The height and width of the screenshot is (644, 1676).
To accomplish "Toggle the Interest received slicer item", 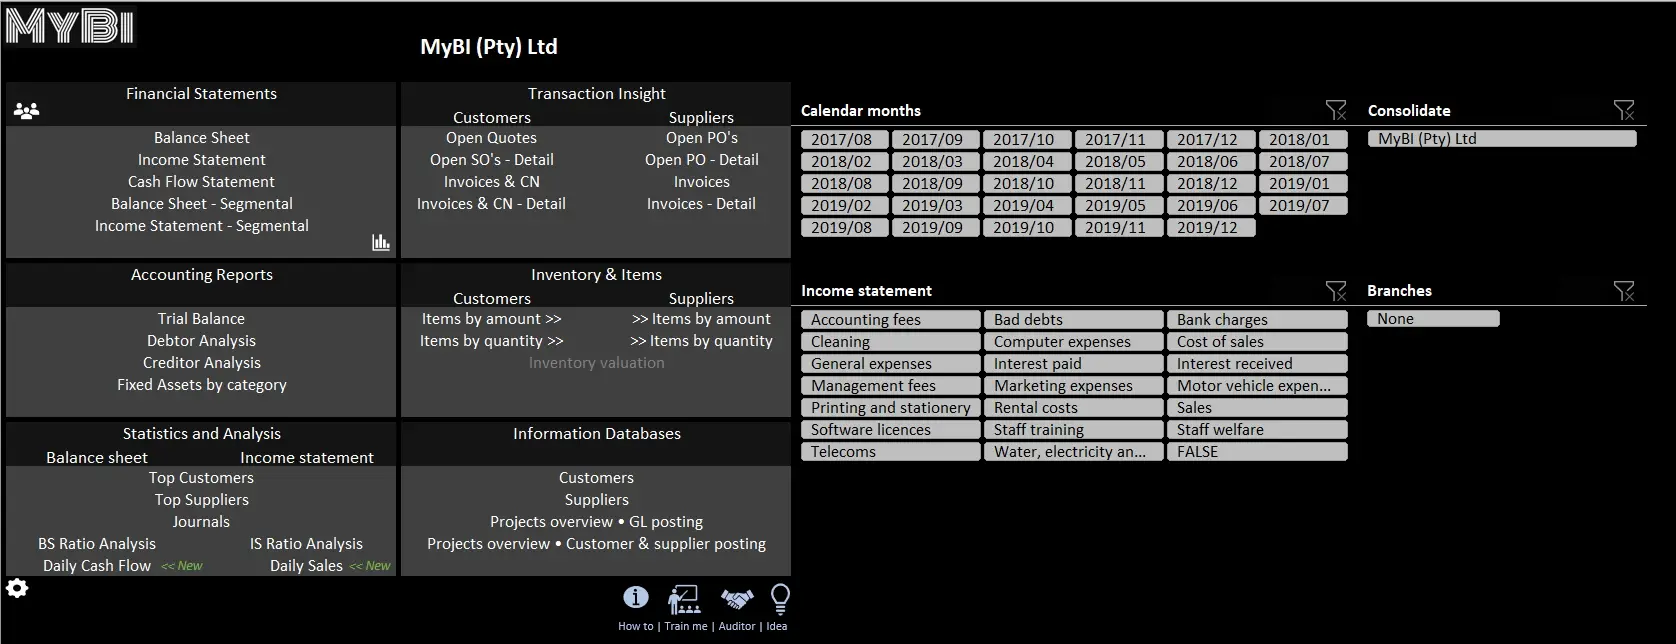I will [1257, 364].
